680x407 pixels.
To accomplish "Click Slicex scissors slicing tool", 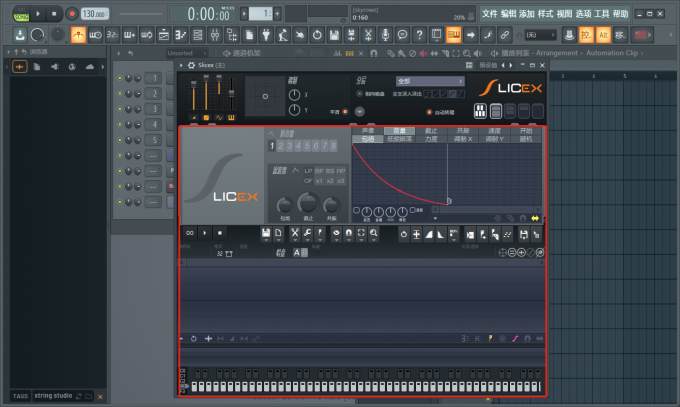I will 294,233.
